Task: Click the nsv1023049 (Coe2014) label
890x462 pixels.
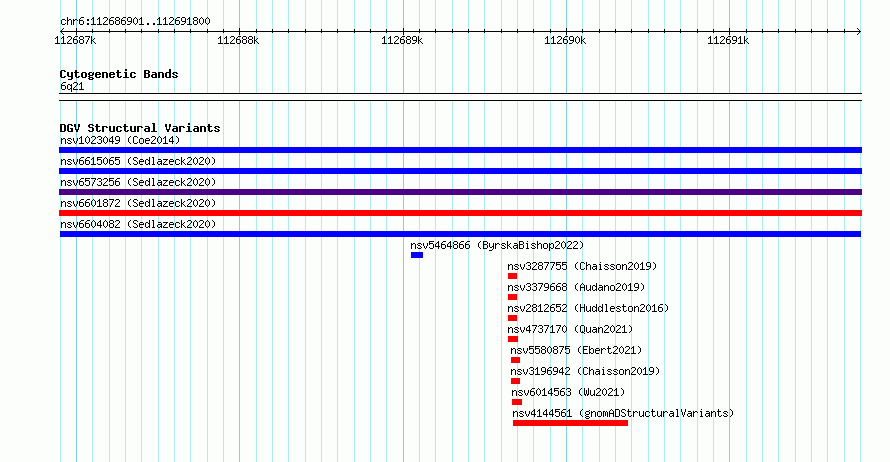Action: (120, 140)
